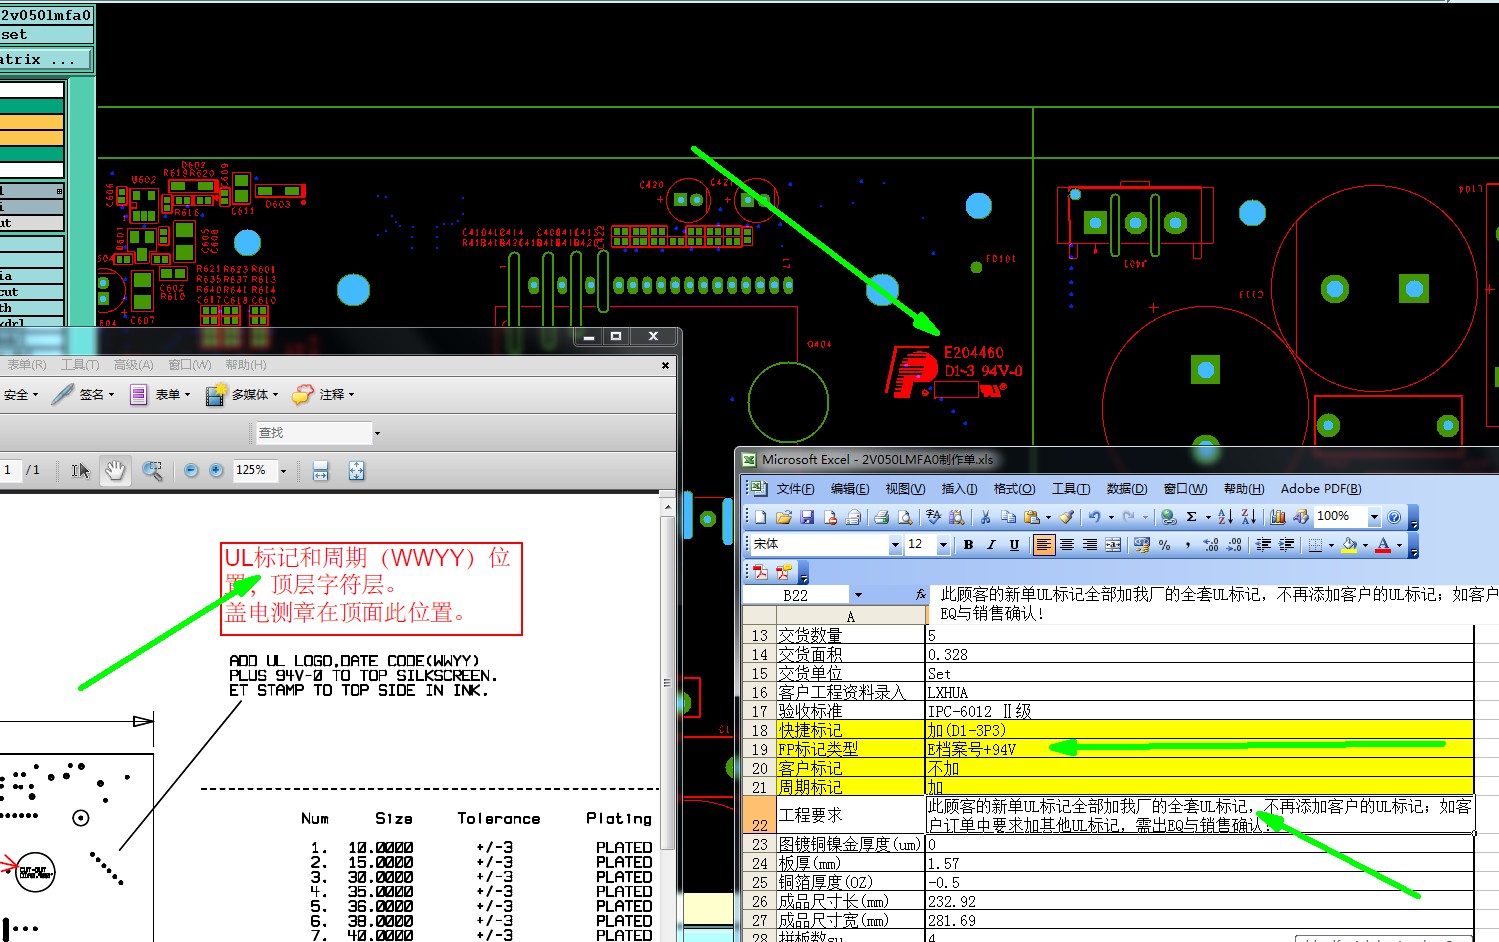
Task: Save the Excel workbook
Action: (x=807, y=517)
